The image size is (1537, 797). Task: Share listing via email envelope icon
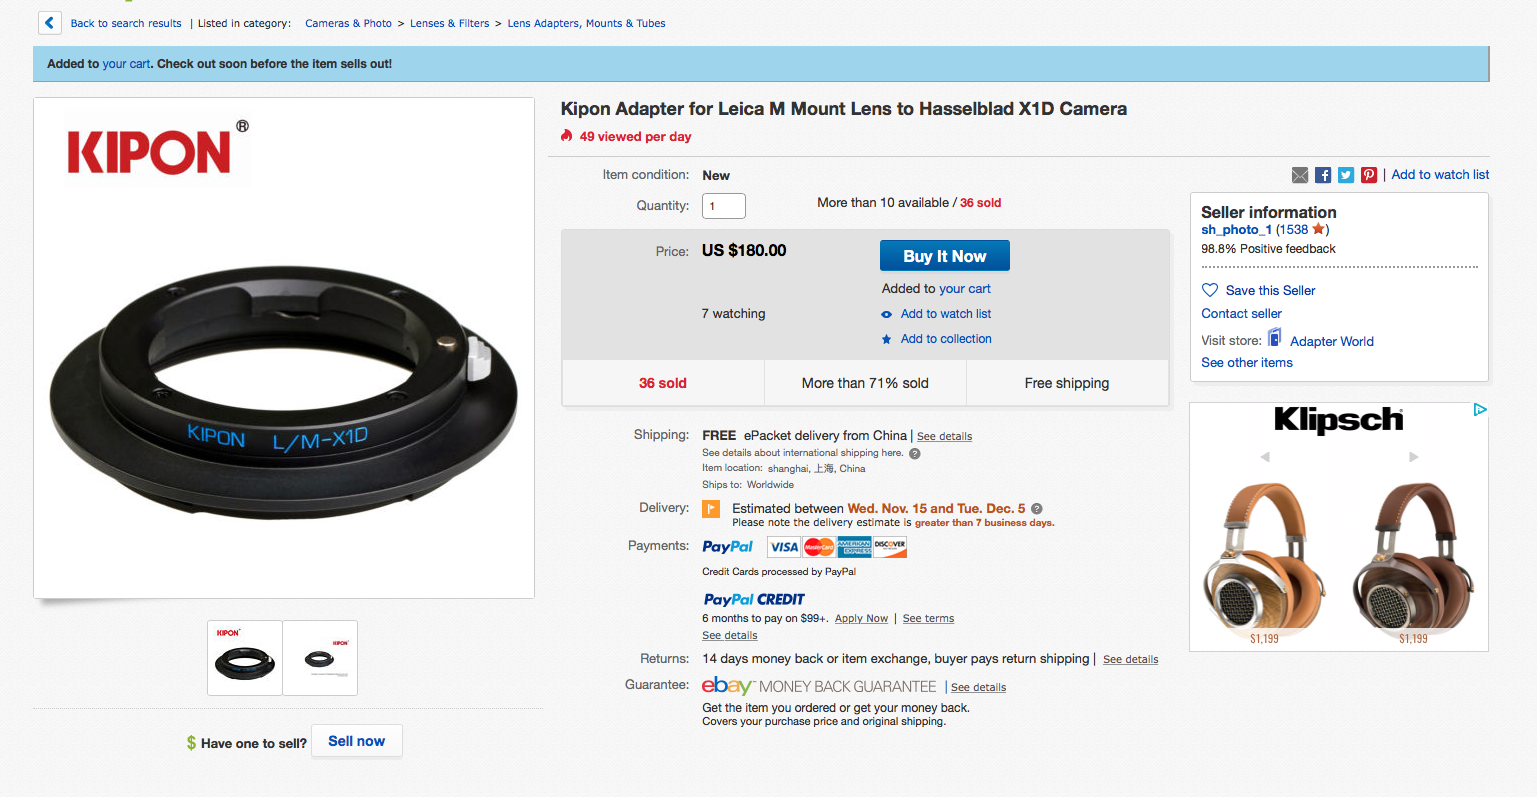pyautogui.click(x=1300, y=175)
